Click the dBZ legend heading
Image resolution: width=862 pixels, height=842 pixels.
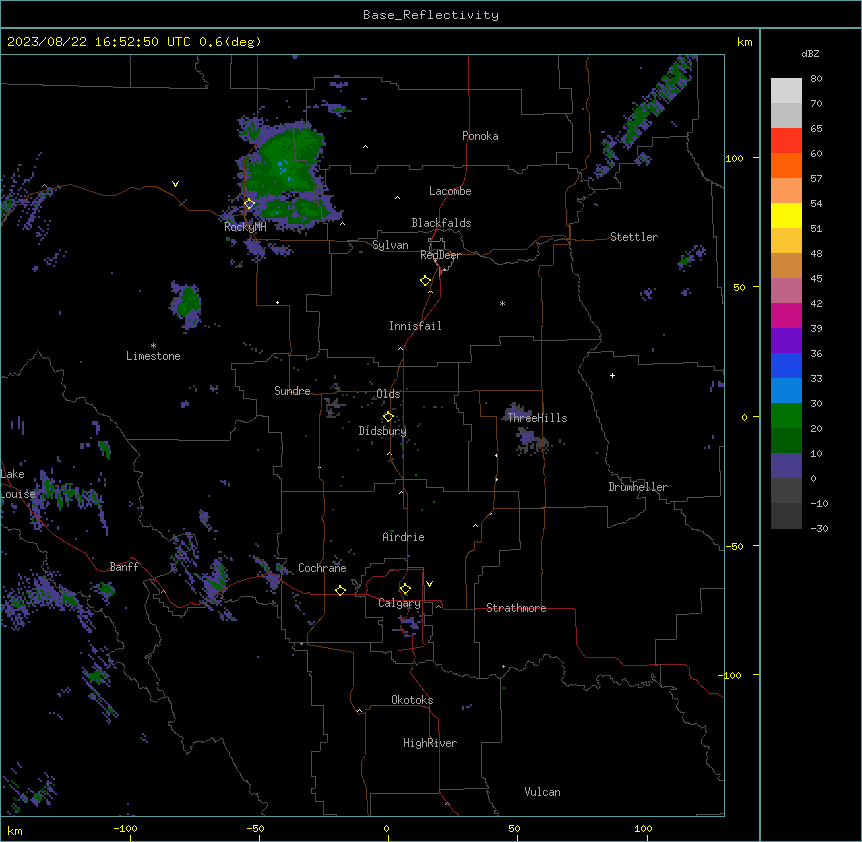tap(810, 53)
